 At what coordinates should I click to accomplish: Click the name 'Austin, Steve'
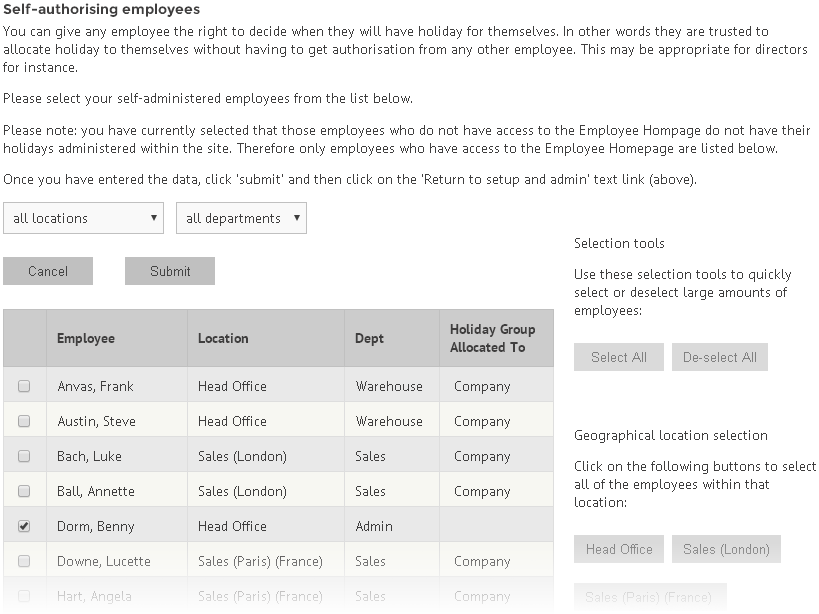coord(97,421)
